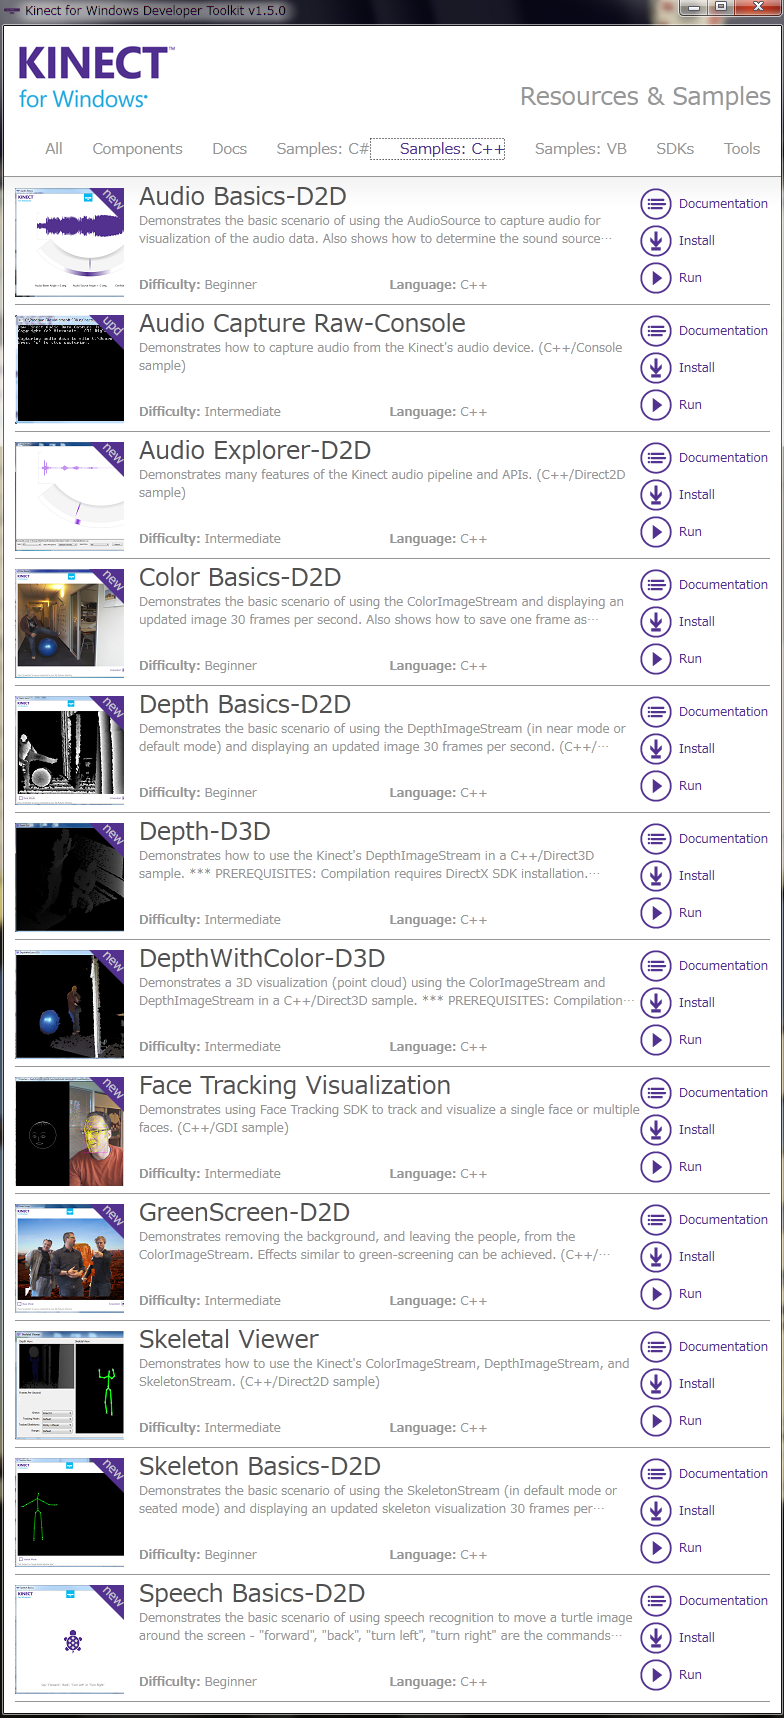Click the Documentation text link for Speech Basics-D2D

(x=722, y=1601)
